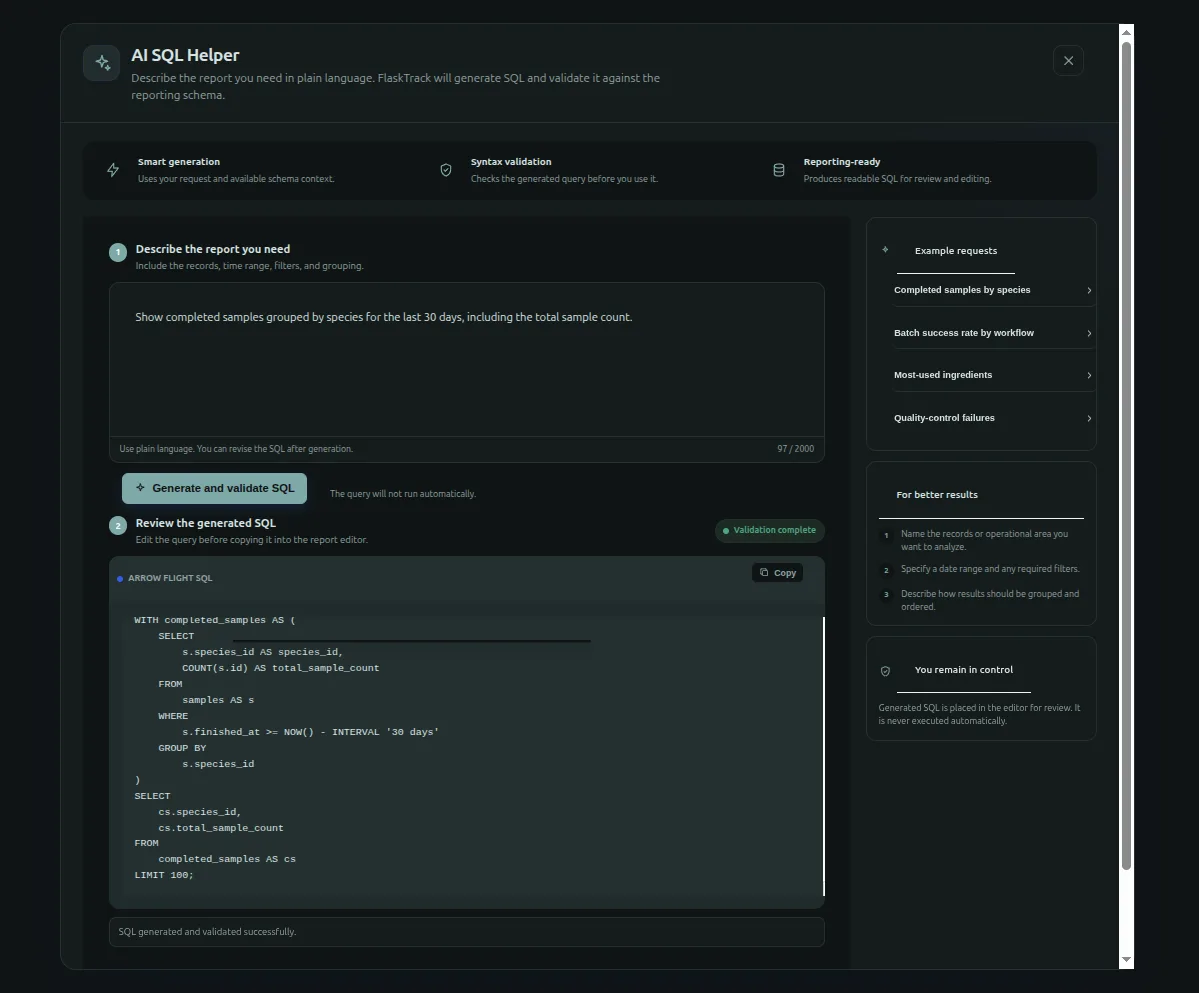Click the Syntax validation shield icon
Screen dimensions: 1199x993
pos(446,170)
